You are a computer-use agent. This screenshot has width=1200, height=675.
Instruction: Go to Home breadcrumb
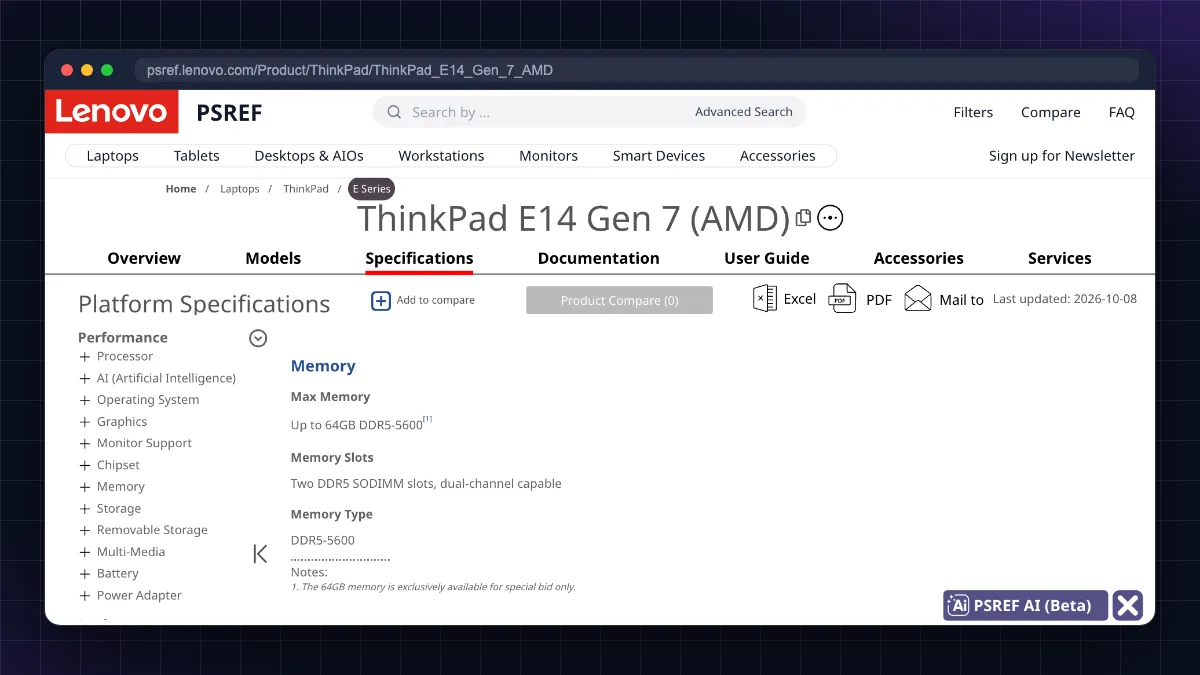(181, 189)
